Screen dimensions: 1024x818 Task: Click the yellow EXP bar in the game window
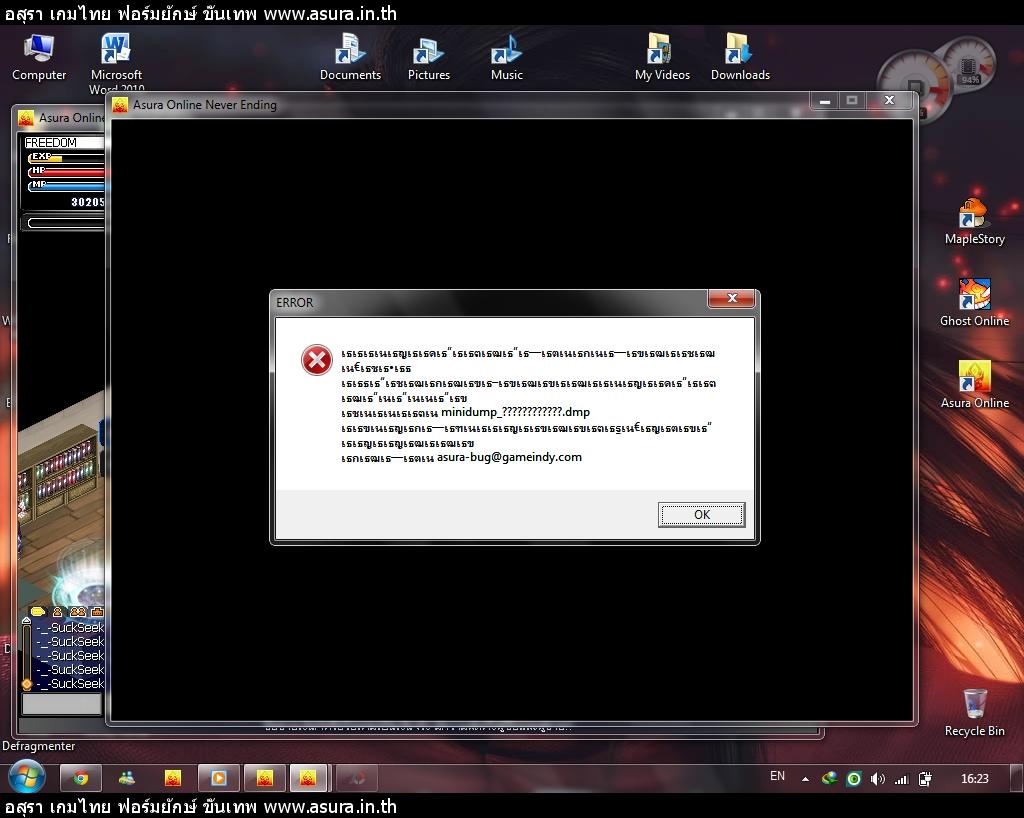65,157
